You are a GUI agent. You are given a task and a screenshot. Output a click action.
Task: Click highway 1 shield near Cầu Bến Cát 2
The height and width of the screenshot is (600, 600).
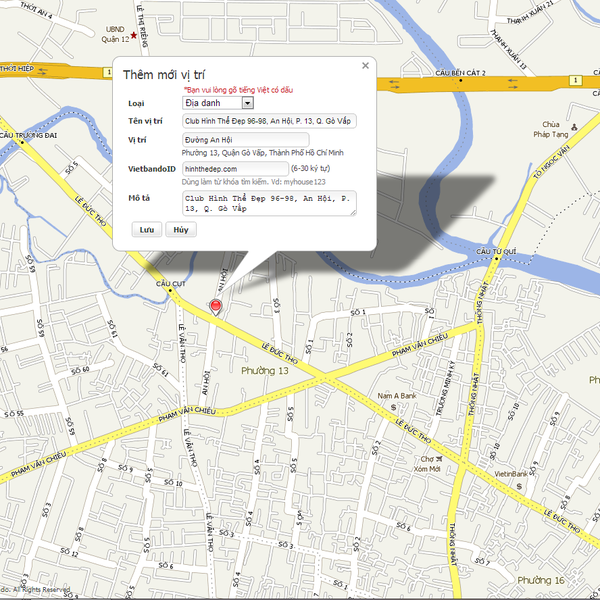coord(576,80)
